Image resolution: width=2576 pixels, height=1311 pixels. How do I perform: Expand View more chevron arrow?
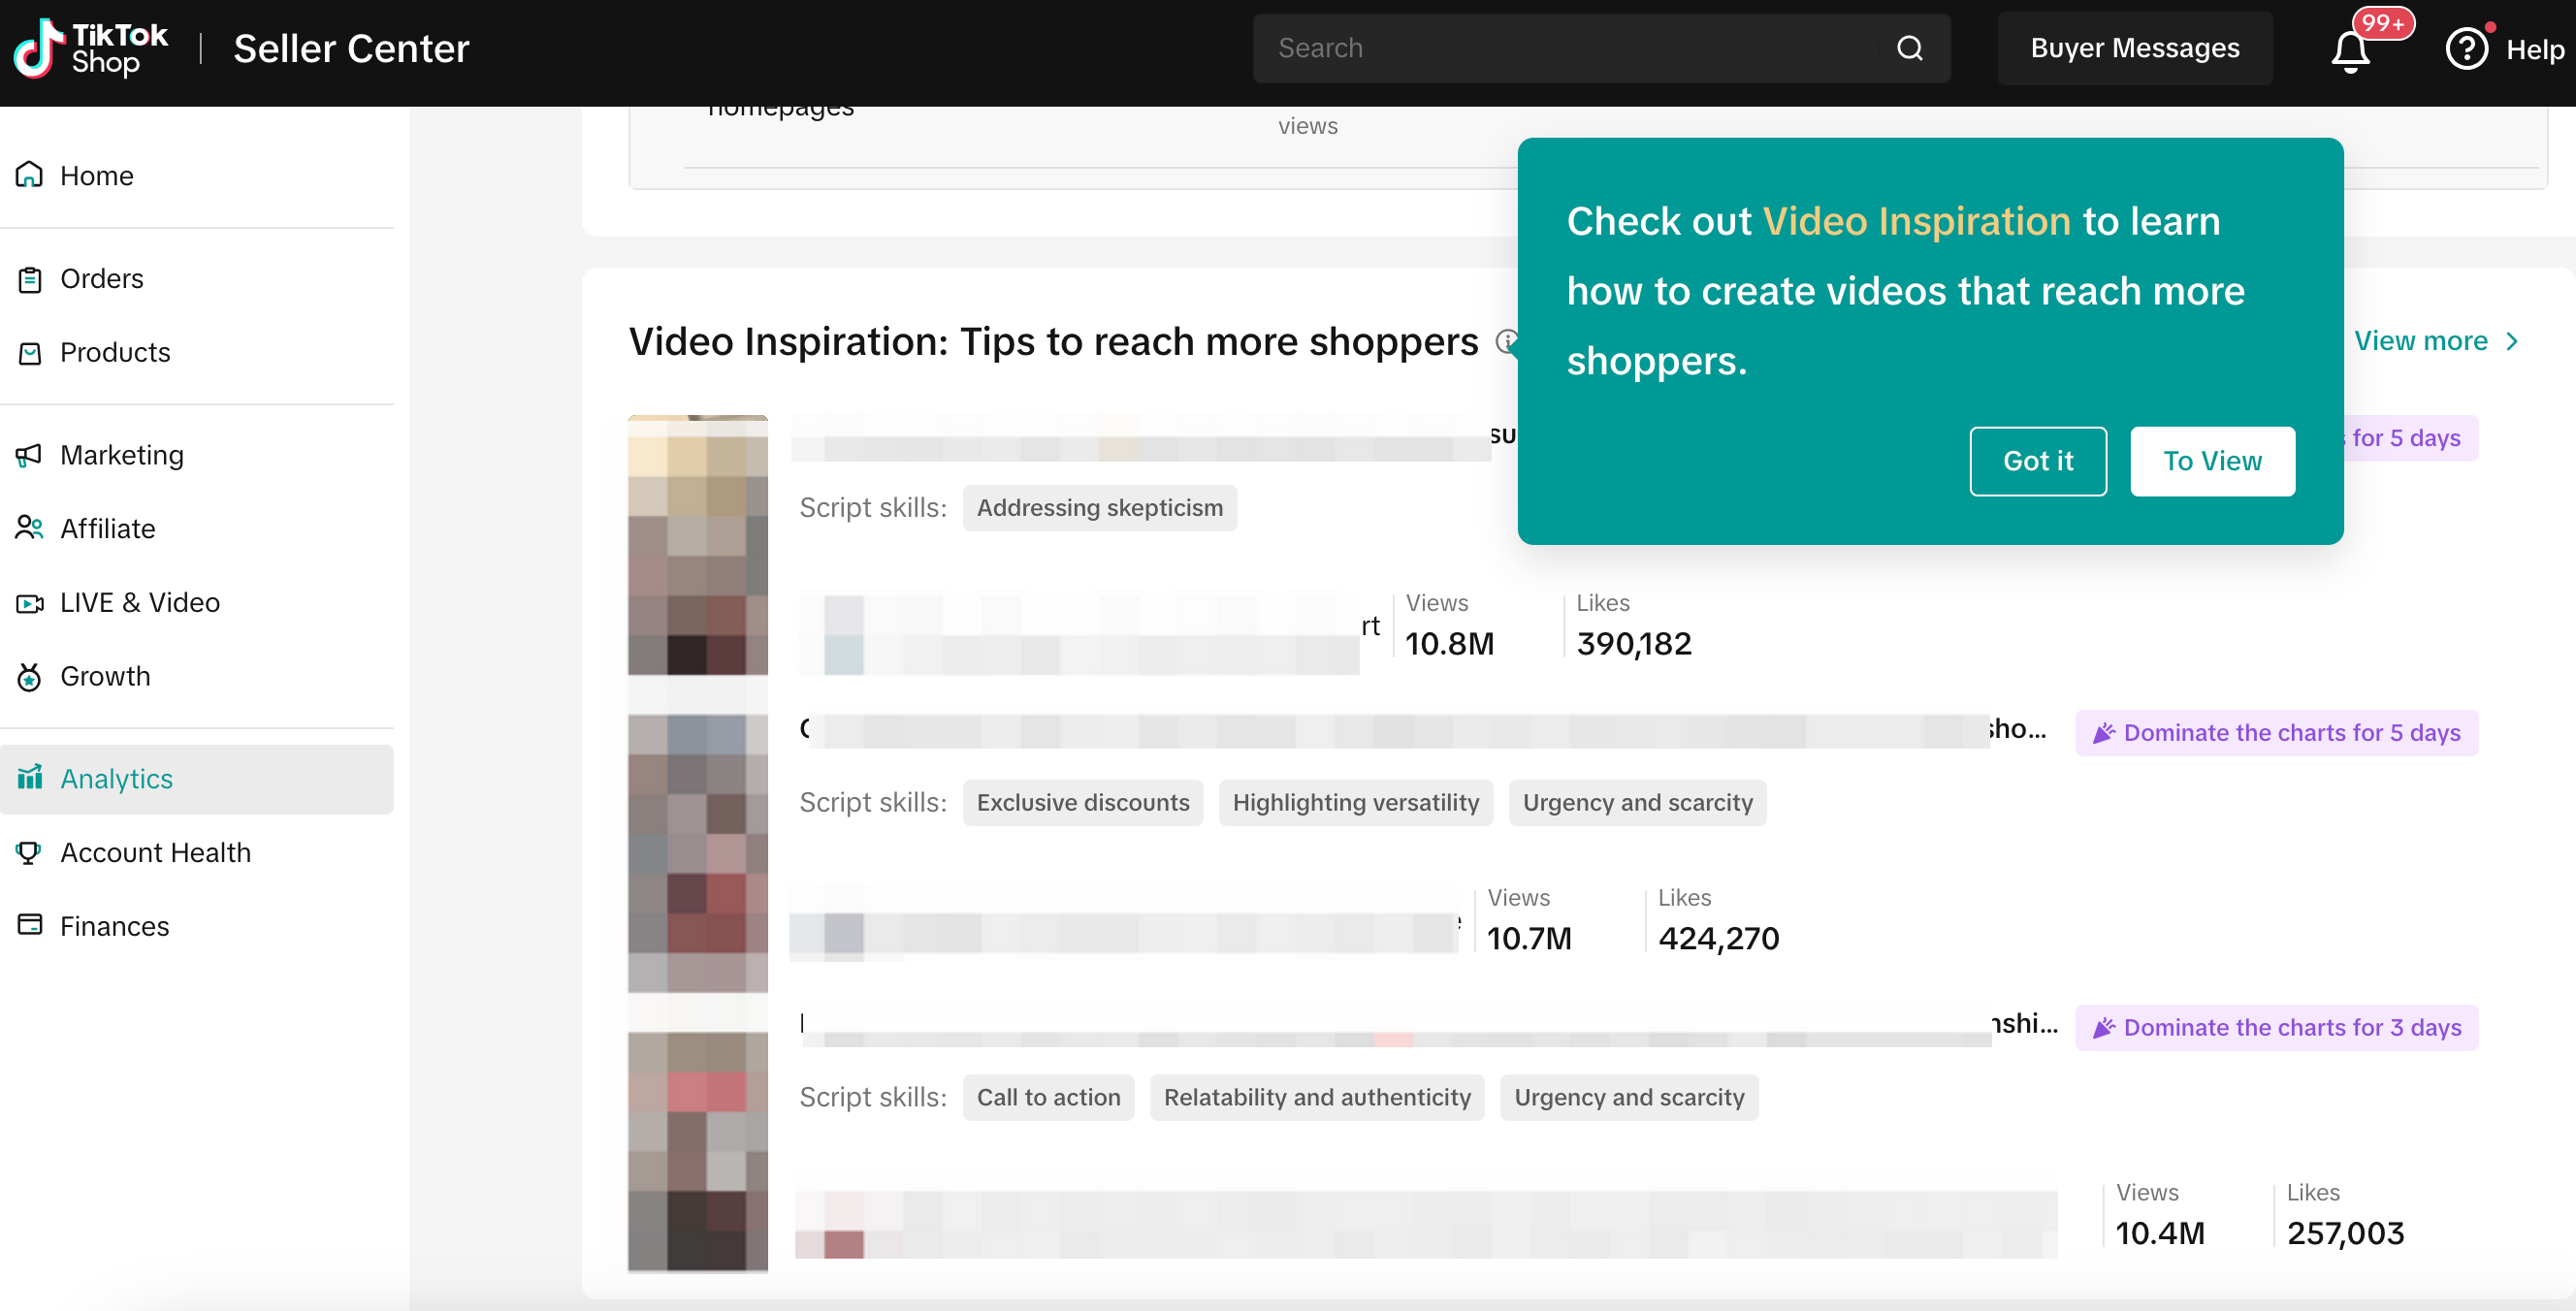click(x=2512, y=342)
